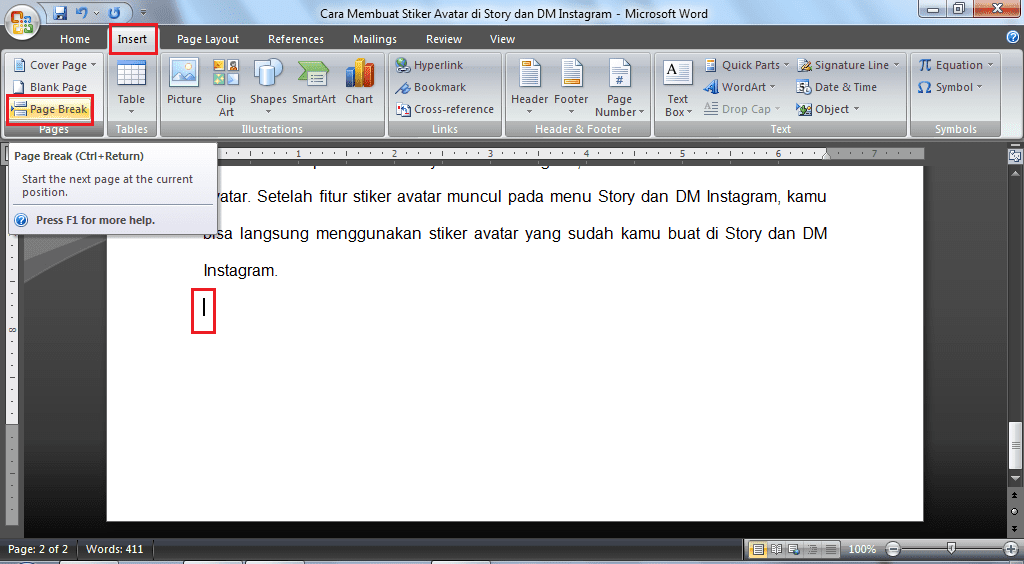Viewport: 1024px width, 564px height.
Task: Switch to Full Screen Reading view
Action: coord(776,549)
